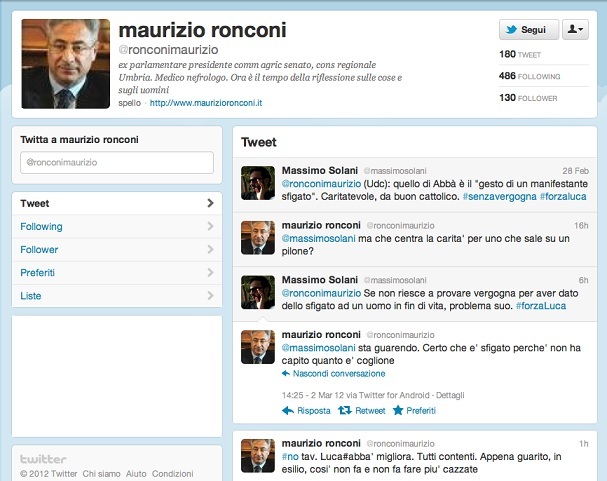Open the Tweet sidebar row chevron
The image size is (607, 481).
click(210, 203)
